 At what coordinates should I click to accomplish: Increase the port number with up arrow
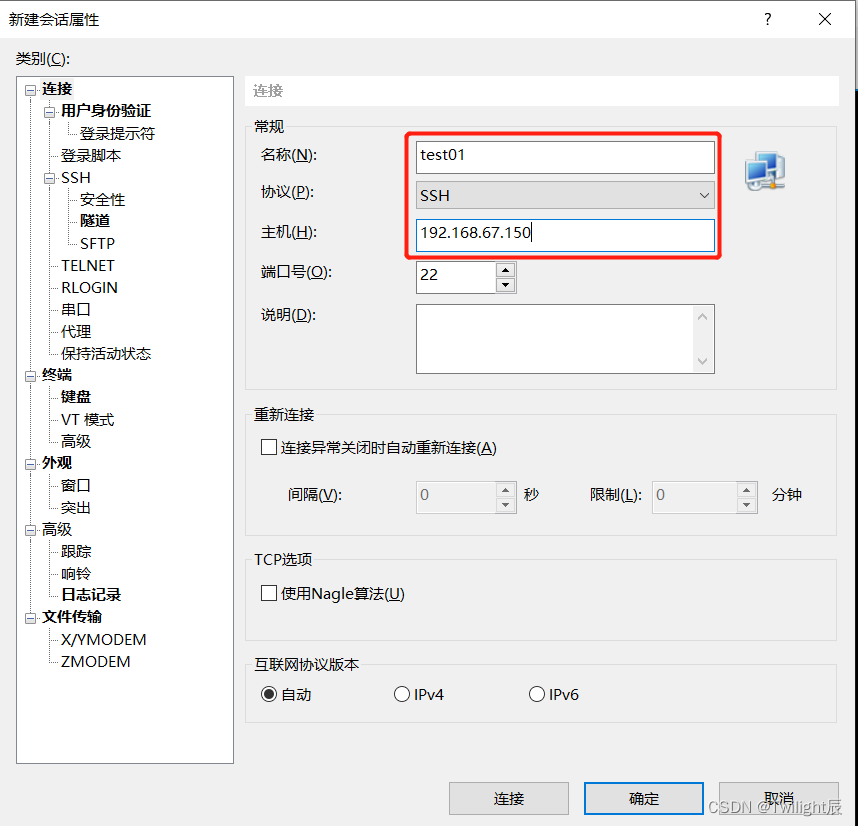[x=506, y=270]
